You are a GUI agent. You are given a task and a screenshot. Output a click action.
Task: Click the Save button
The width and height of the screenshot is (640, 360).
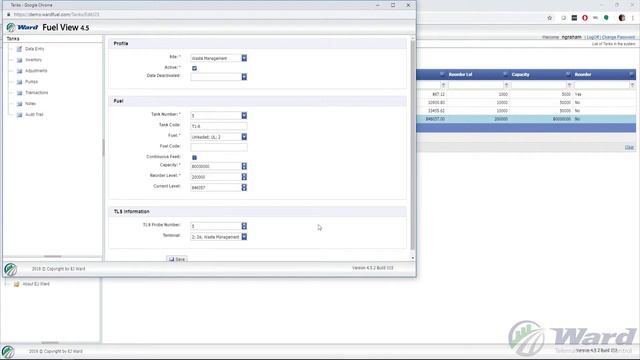coord(177,259)
